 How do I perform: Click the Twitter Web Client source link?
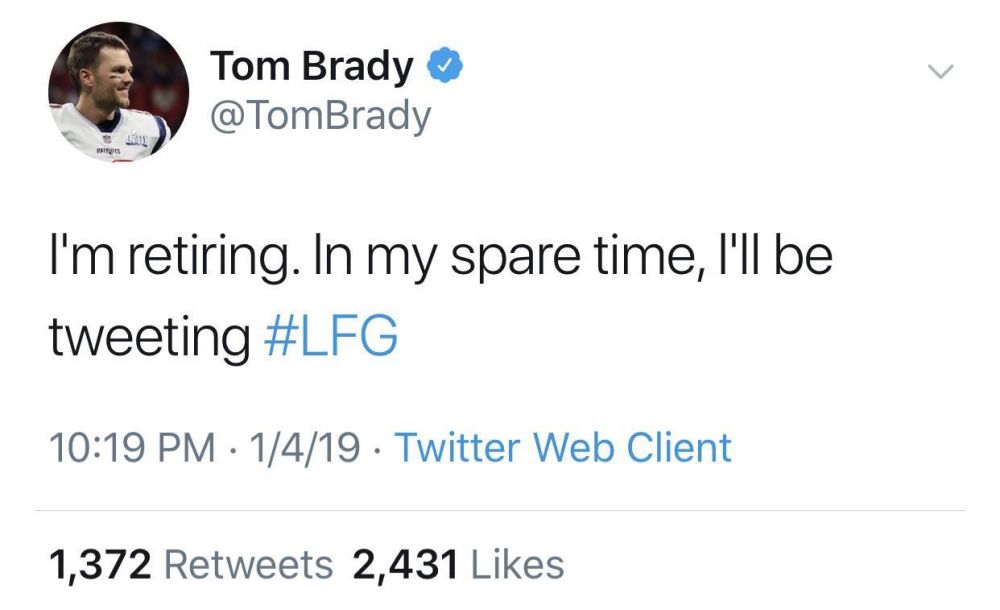563,447
